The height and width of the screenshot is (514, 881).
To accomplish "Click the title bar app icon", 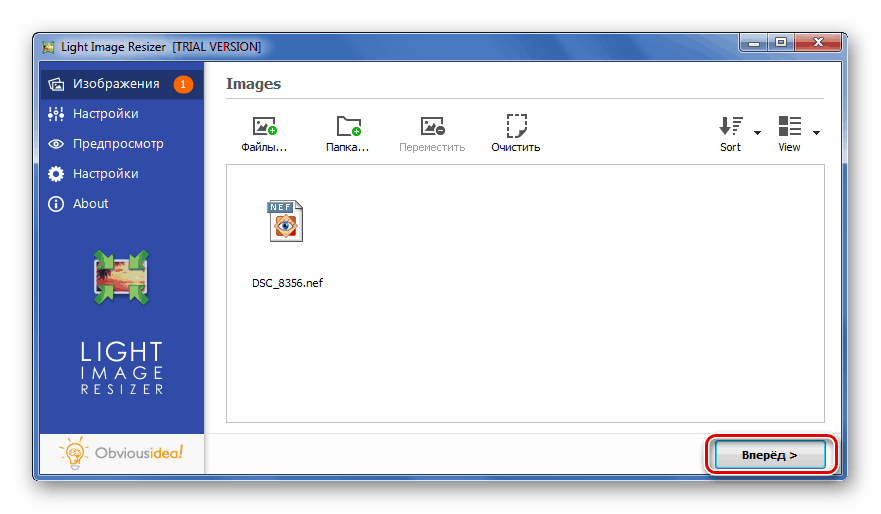I will tap(49, 47).
